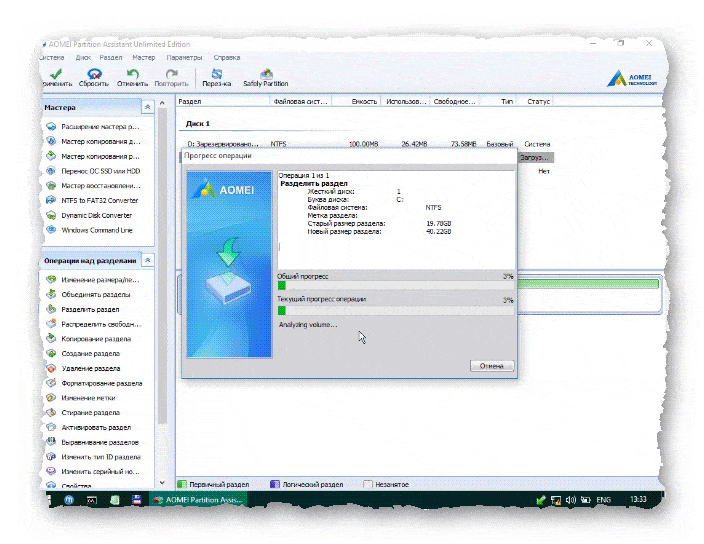Select Allocate free space (Распределить свободн...)
The width and height of the screenshot is (704, 544).
[93, 324]
